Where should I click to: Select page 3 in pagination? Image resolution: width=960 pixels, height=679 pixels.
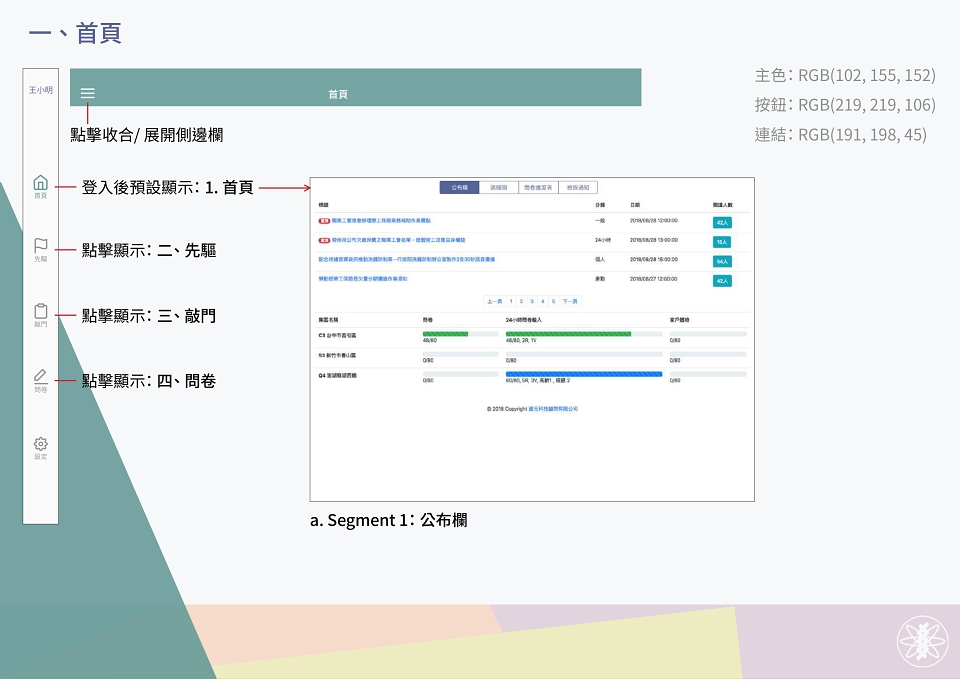click(x=532, y=301)
